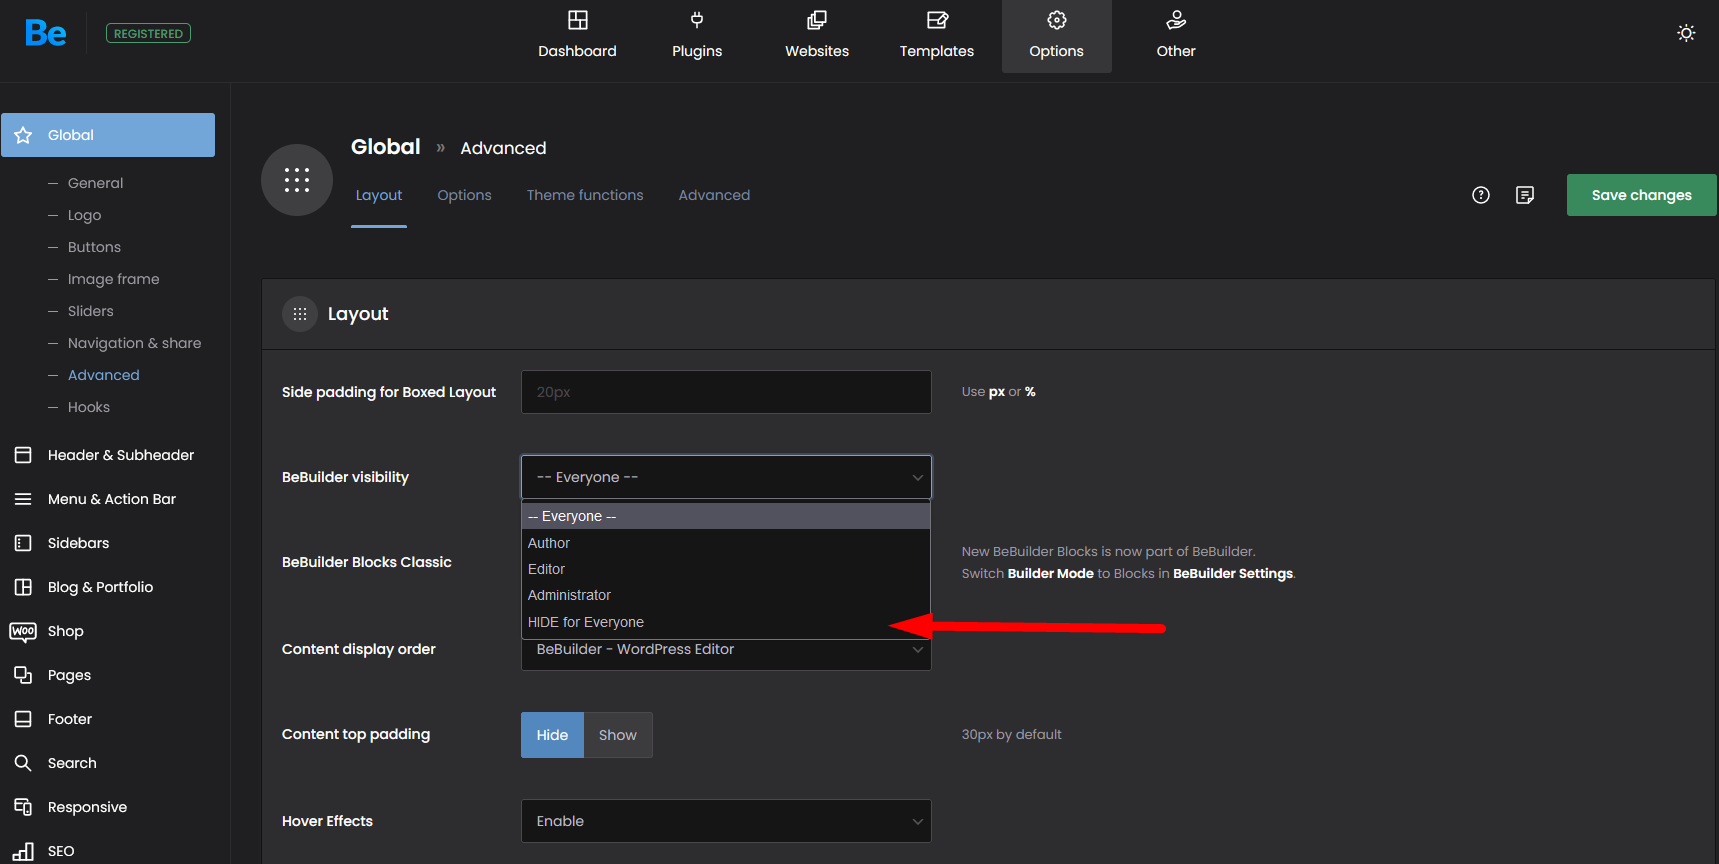Image resolution: width=1719 pixels, height=864 pixels.
Task: Open Logo in the Global submenu
Action: tap(85, 215)
